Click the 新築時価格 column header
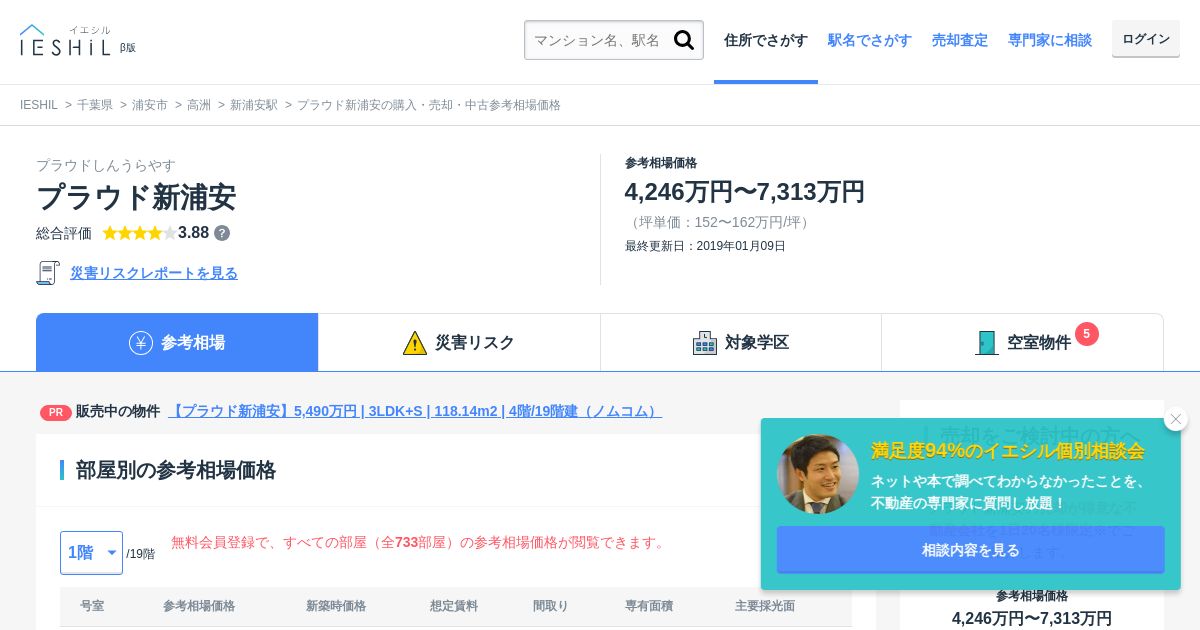1200x630 pixels. [x=336, y=606]
